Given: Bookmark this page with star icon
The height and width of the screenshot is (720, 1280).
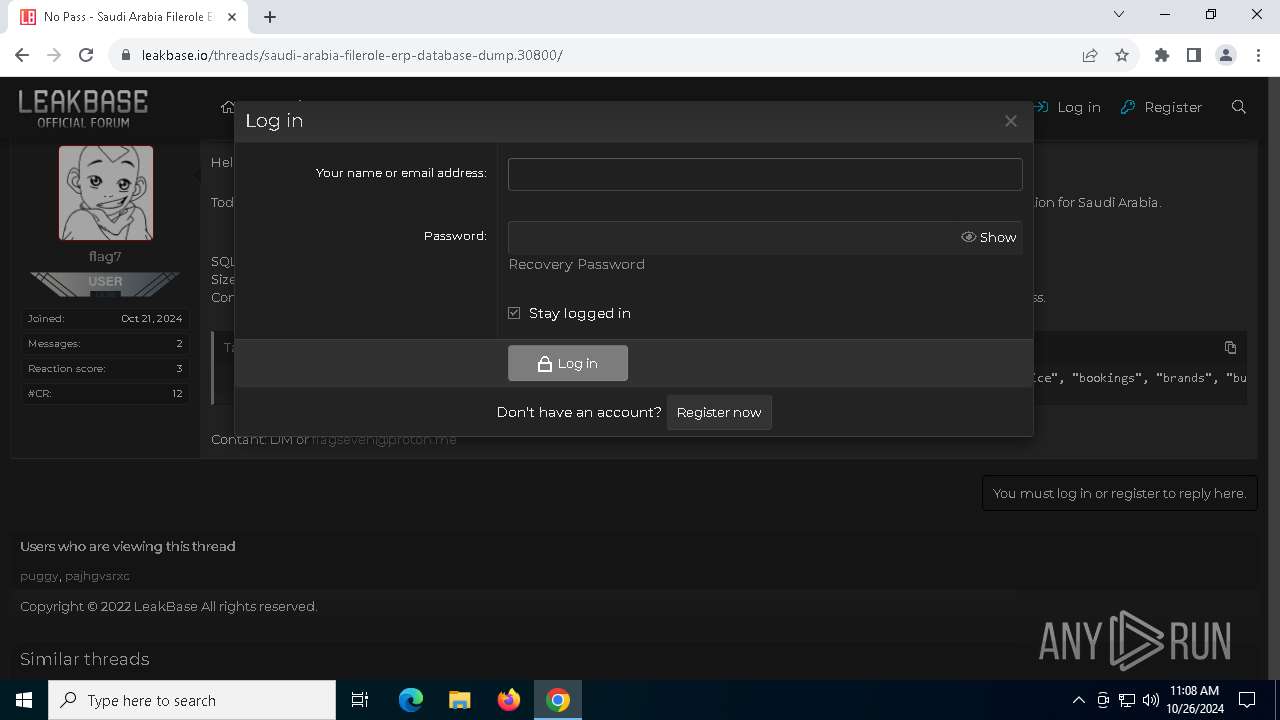Looking at the screenshot, I should tap(1122, 55).
